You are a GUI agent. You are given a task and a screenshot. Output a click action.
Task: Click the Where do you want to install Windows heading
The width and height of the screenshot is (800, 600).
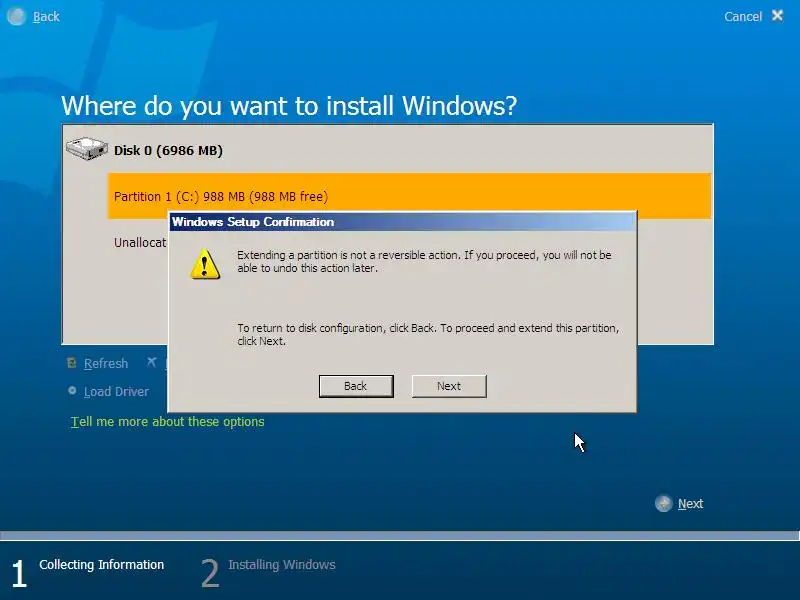[x=289, y=106]
